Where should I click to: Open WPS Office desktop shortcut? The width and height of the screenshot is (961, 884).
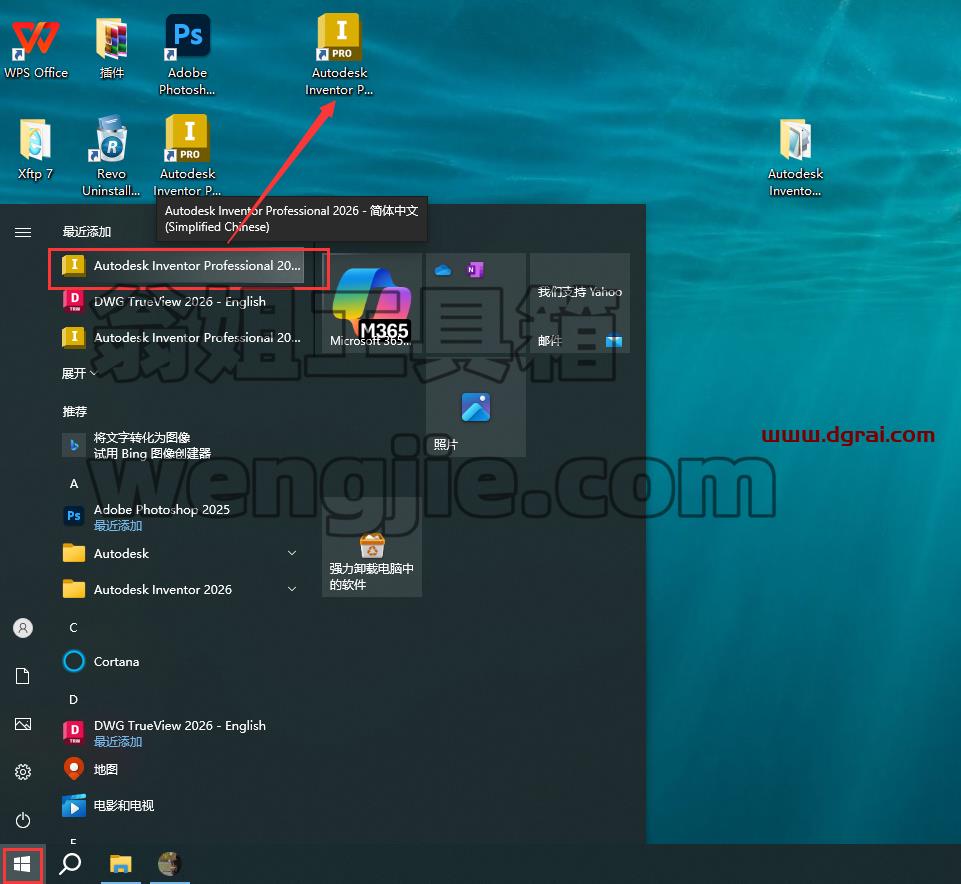36,49
